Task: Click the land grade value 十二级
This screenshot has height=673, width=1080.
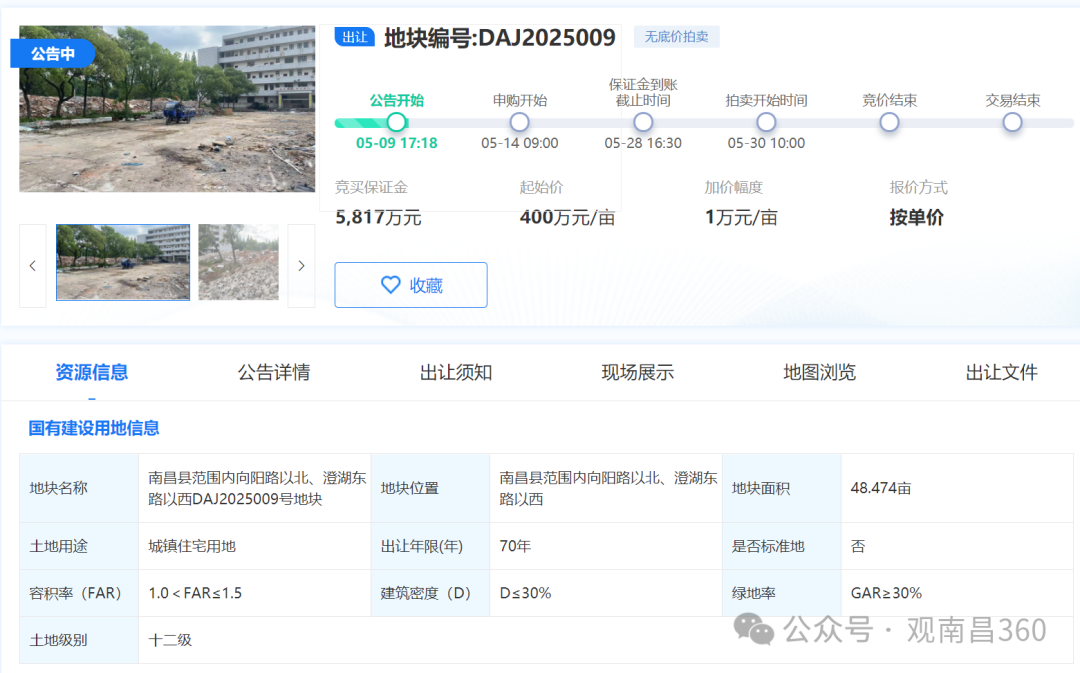Action: coord(169,640)
